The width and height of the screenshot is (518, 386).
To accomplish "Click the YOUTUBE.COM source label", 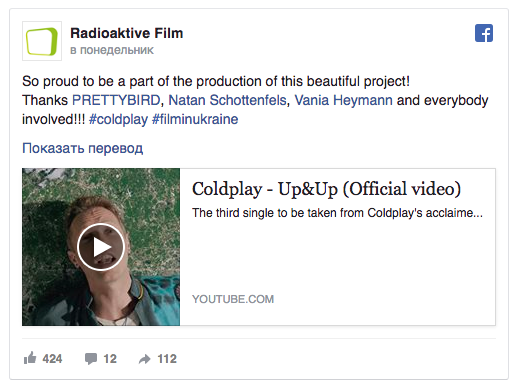I will pyautogui.click(x=233, y=299).
